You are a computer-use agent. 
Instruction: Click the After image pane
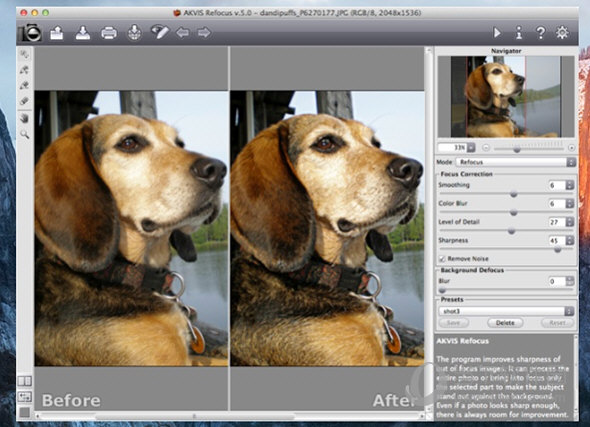tap(327, 228)
